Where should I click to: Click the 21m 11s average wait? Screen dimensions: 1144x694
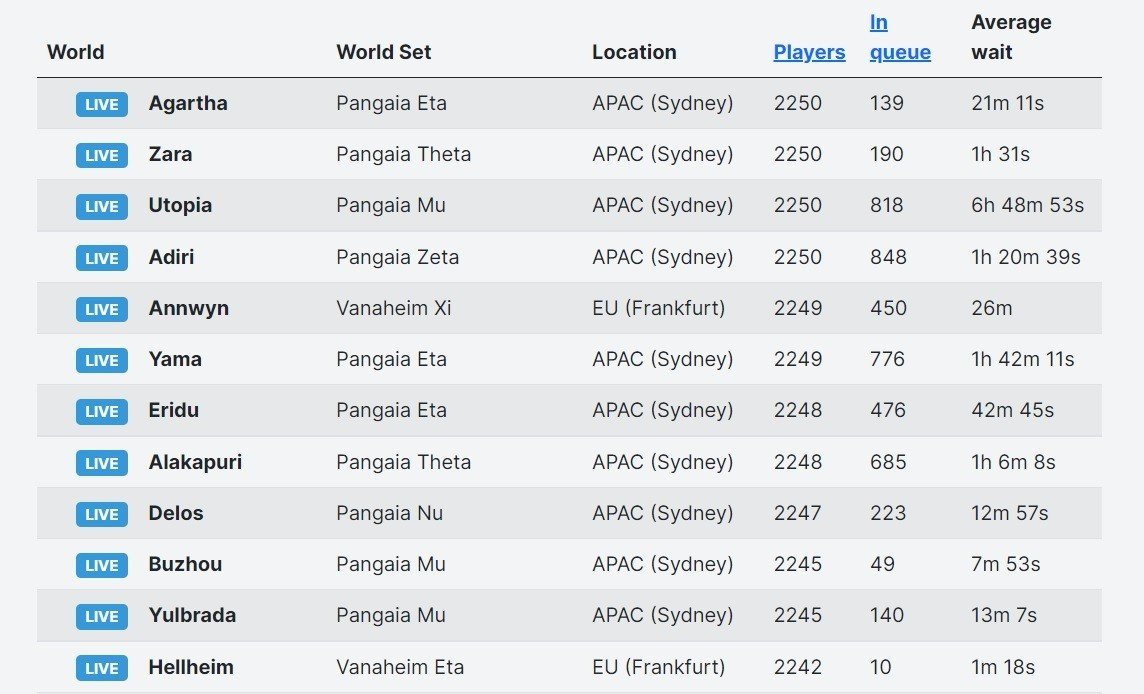coord(1008,104)
